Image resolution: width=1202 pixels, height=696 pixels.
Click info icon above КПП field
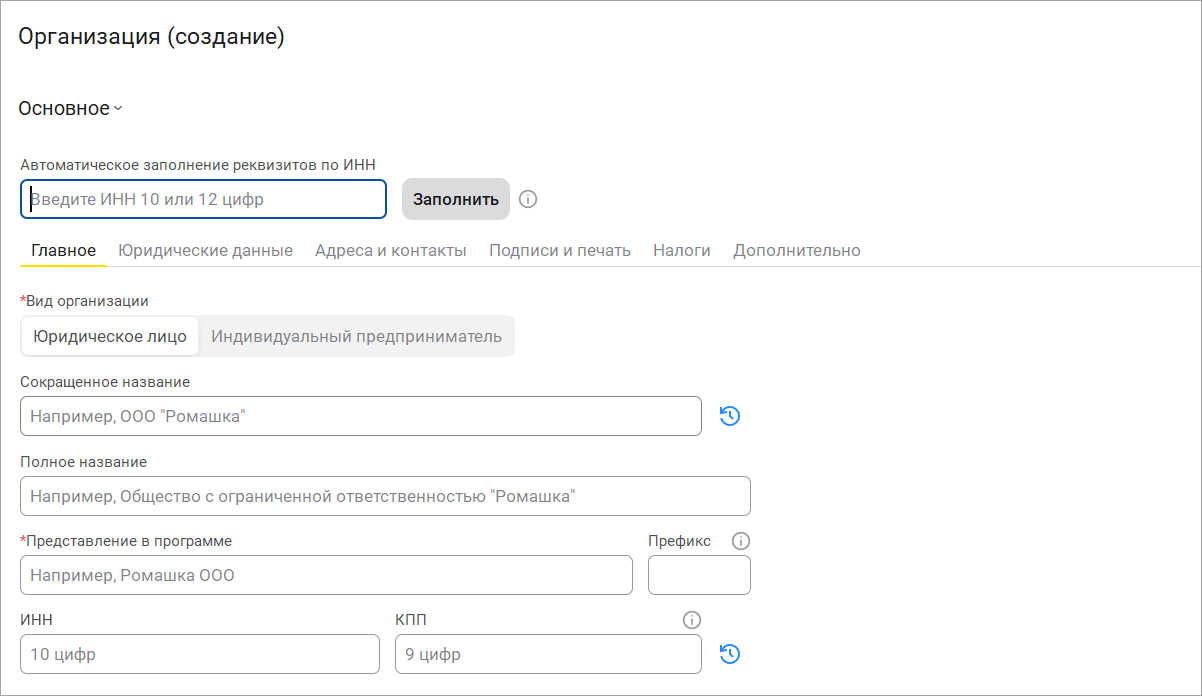pos(691,620)
